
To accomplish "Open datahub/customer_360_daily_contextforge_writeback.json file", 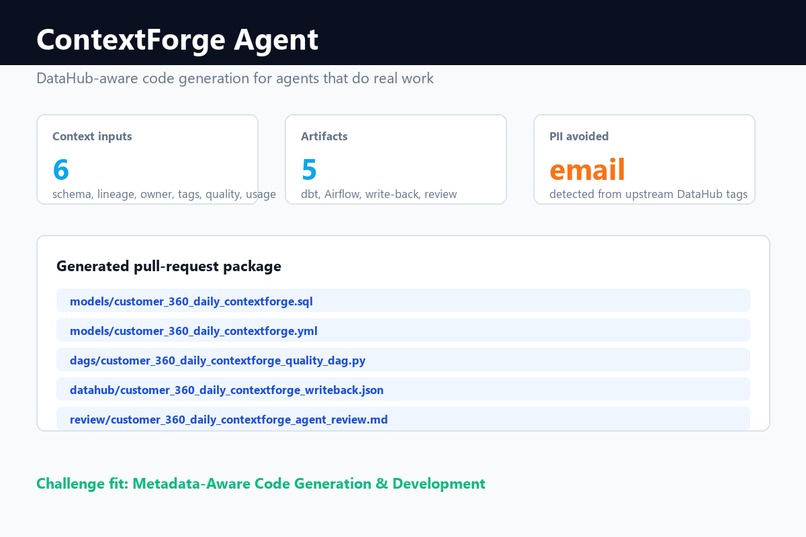I will click(x=403, y=390).
